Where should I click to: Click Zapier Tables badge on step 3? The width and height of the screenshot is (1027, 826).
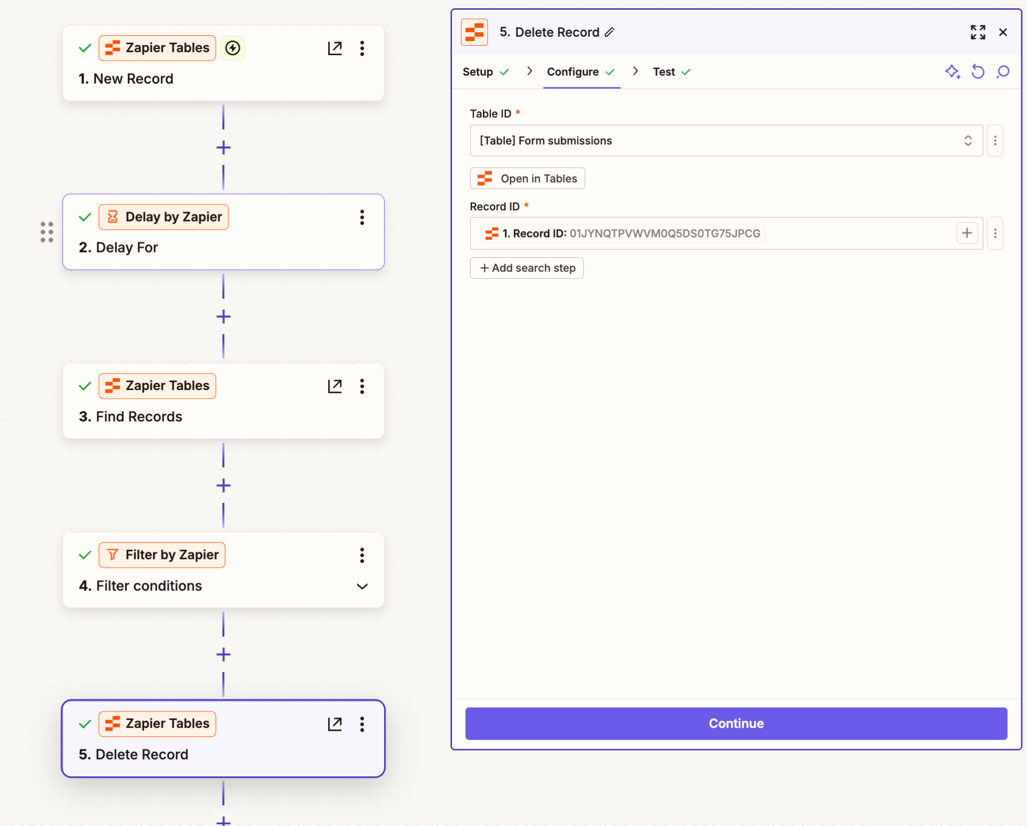pos(157,386)
